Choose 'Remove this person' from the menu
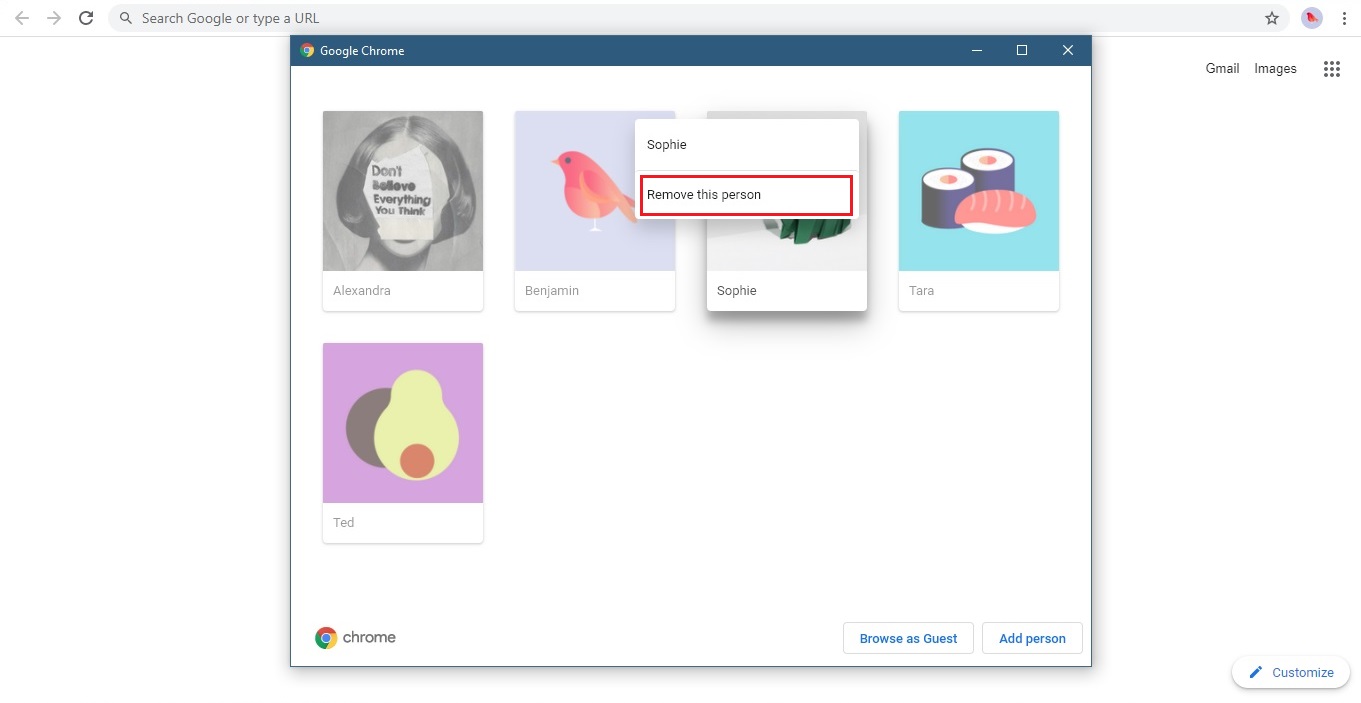The image size is (1361, 703). point(745,194)
